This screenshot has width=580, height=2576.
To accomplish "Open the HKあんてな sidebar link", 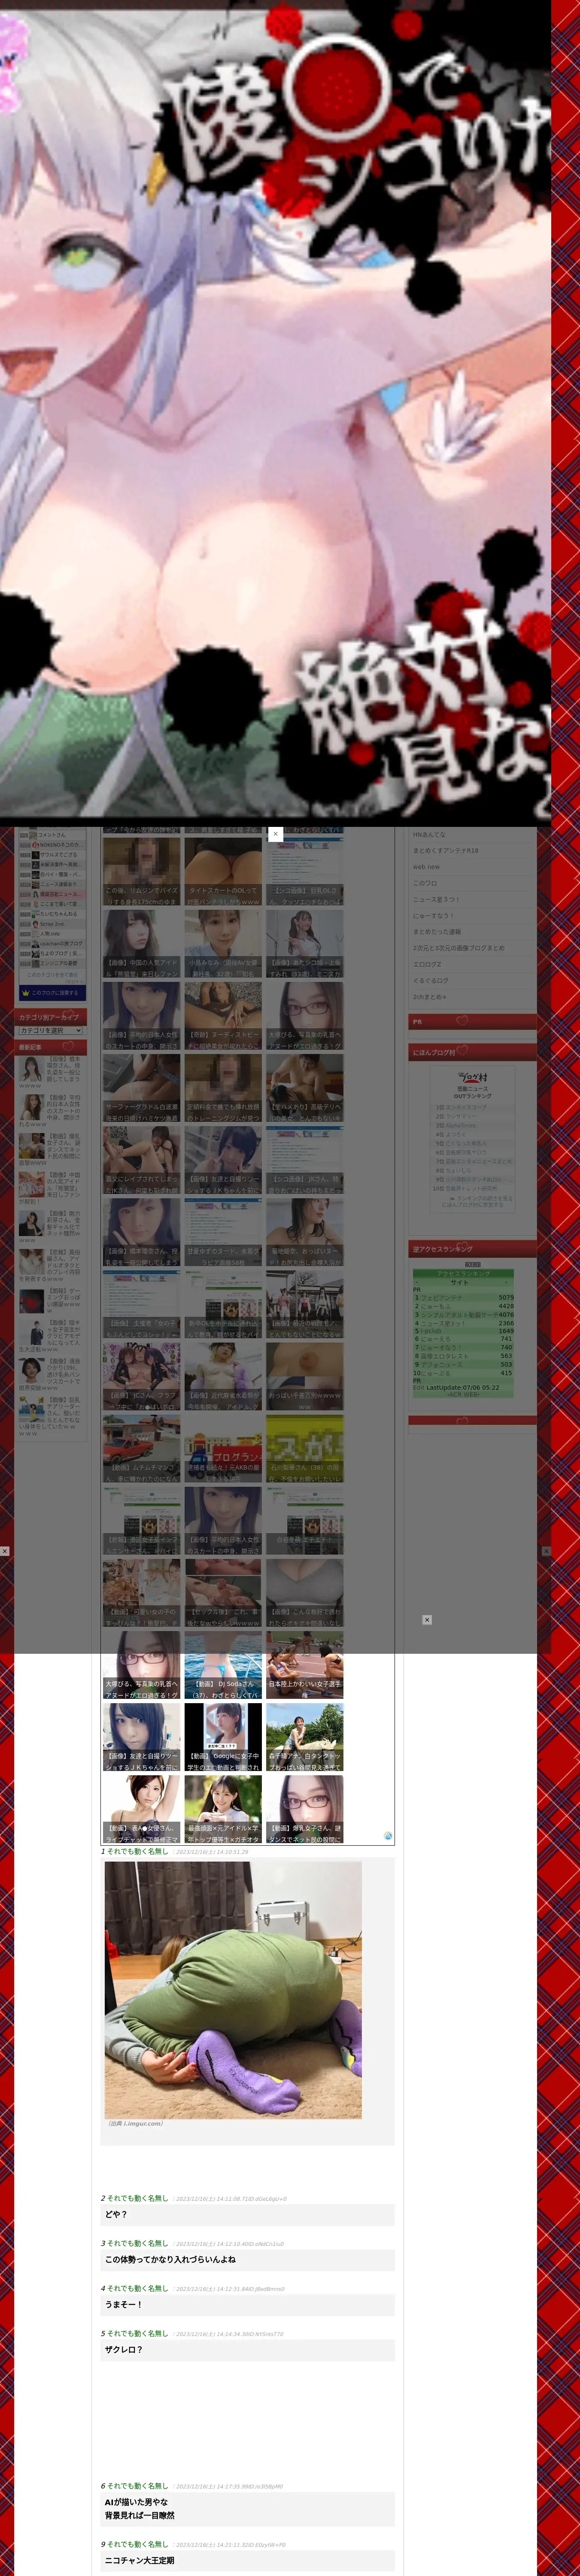I will click(430, 834).
